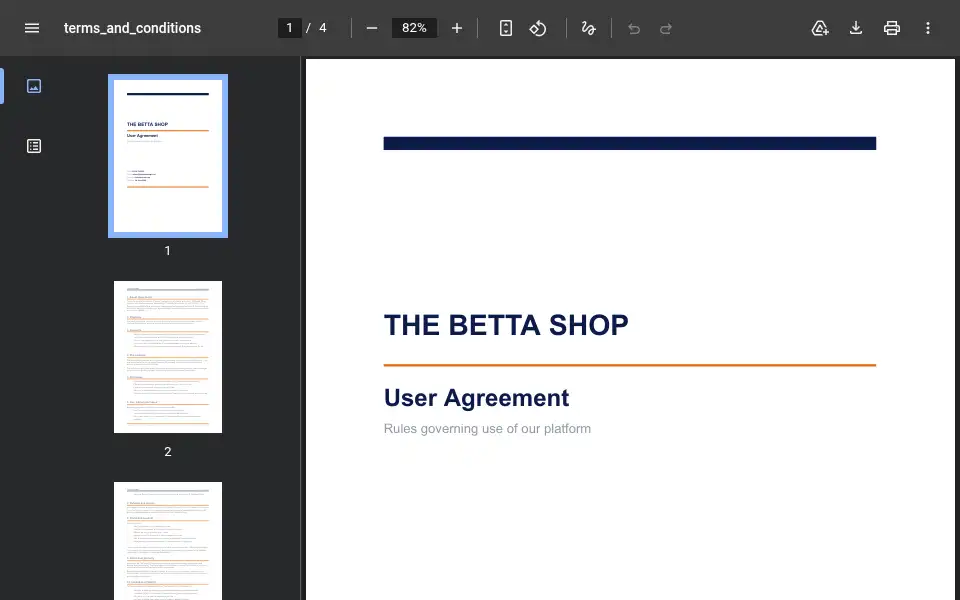Select the draw annotation tool
Image resolution: width=960 pixels, height=600 pixels.
tap(588, 28)
